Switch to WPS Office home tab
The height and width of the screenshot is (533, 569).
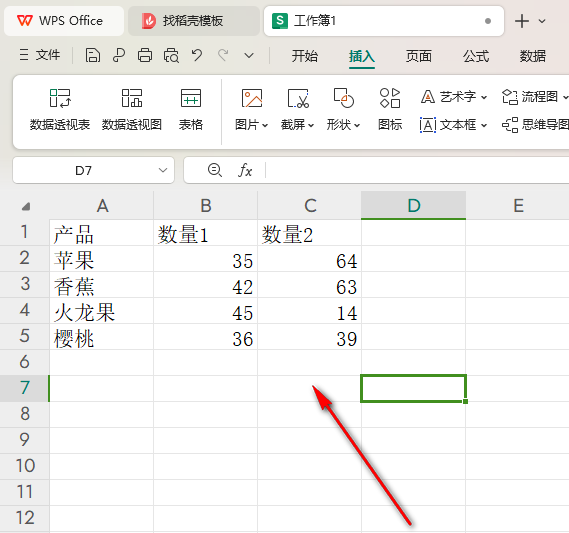pos(64,21)
